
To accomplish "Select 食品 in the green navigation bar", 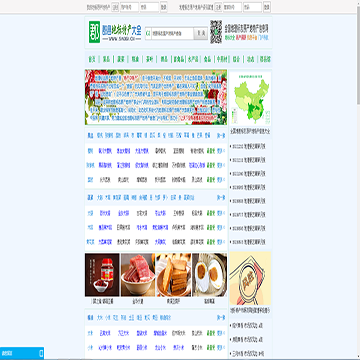I will click(207, 59).
